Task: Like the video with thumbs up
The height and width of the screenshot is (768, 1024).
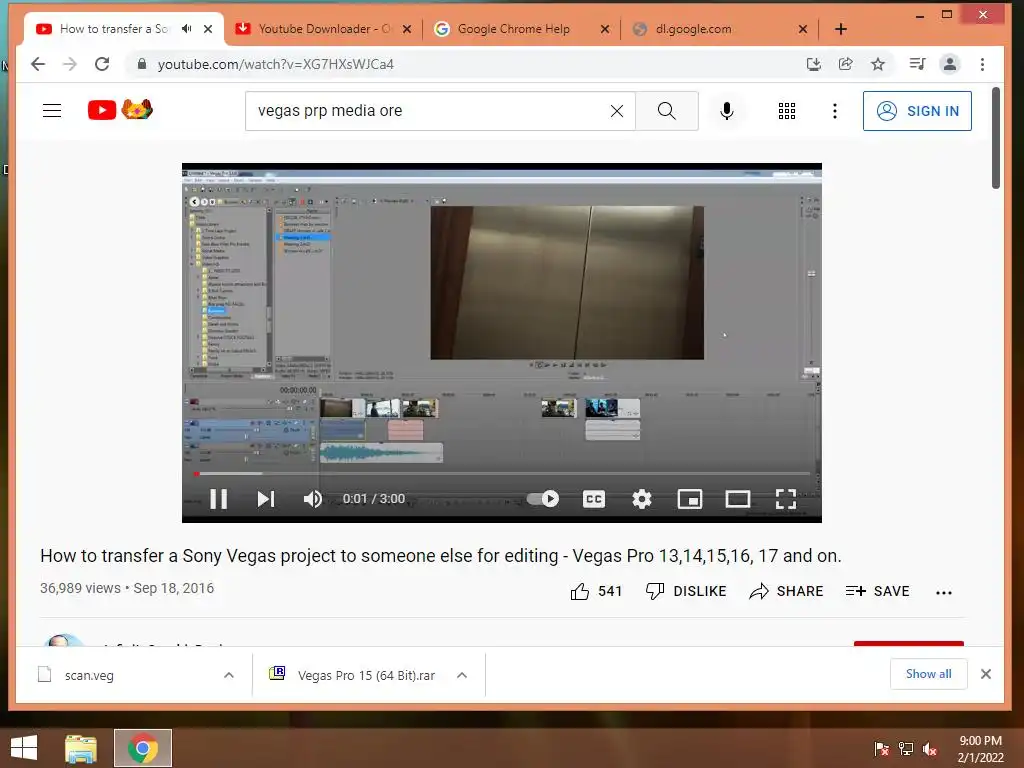Action: pos(596,591)
